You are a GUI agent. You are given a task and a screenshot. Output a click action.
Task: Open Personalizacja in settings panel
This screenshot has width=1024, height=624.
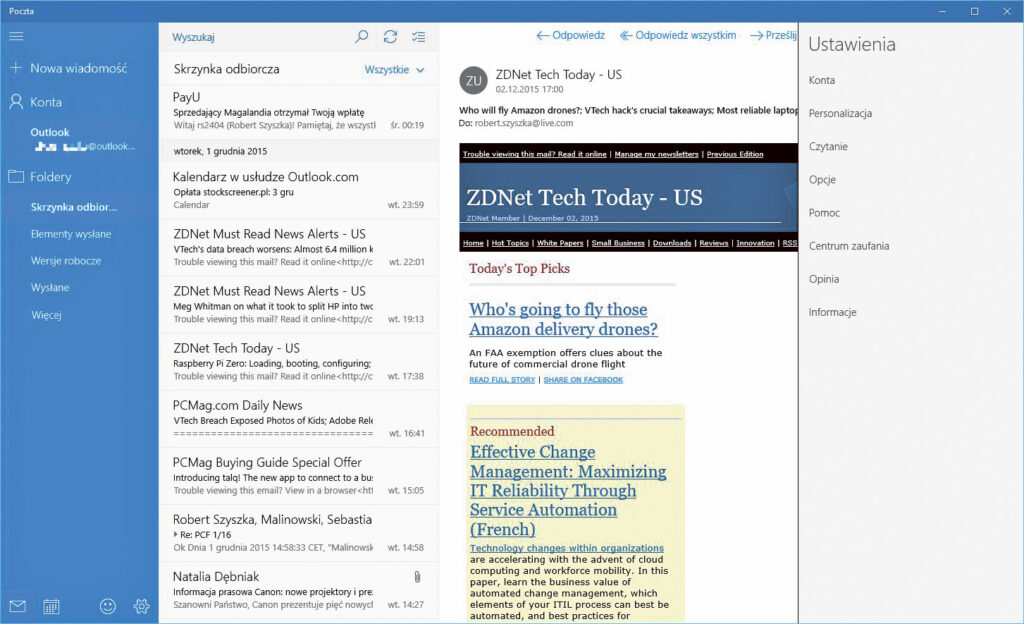pos(840,114)
